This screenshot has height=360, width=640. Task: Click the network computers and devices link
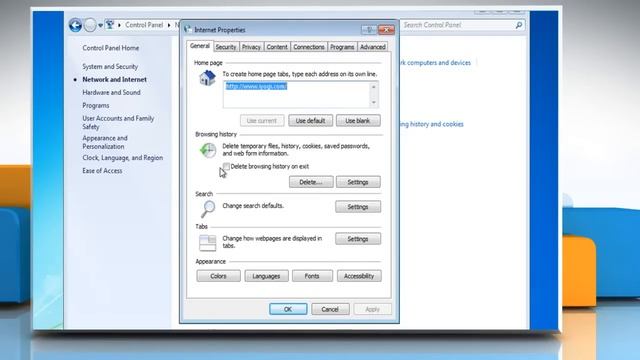pos(435,63)
